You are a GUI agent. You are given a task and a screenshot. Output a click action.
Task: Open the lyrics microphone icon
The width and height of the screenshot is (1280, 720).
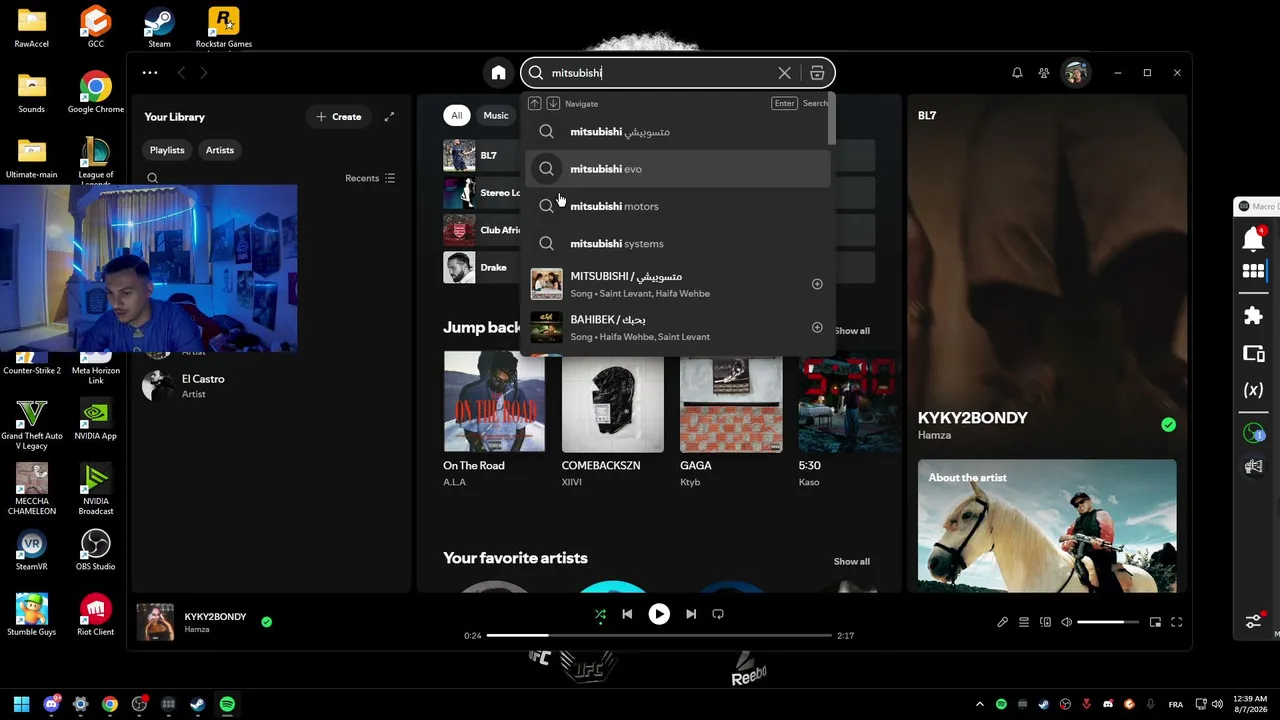pos(1003,622)
